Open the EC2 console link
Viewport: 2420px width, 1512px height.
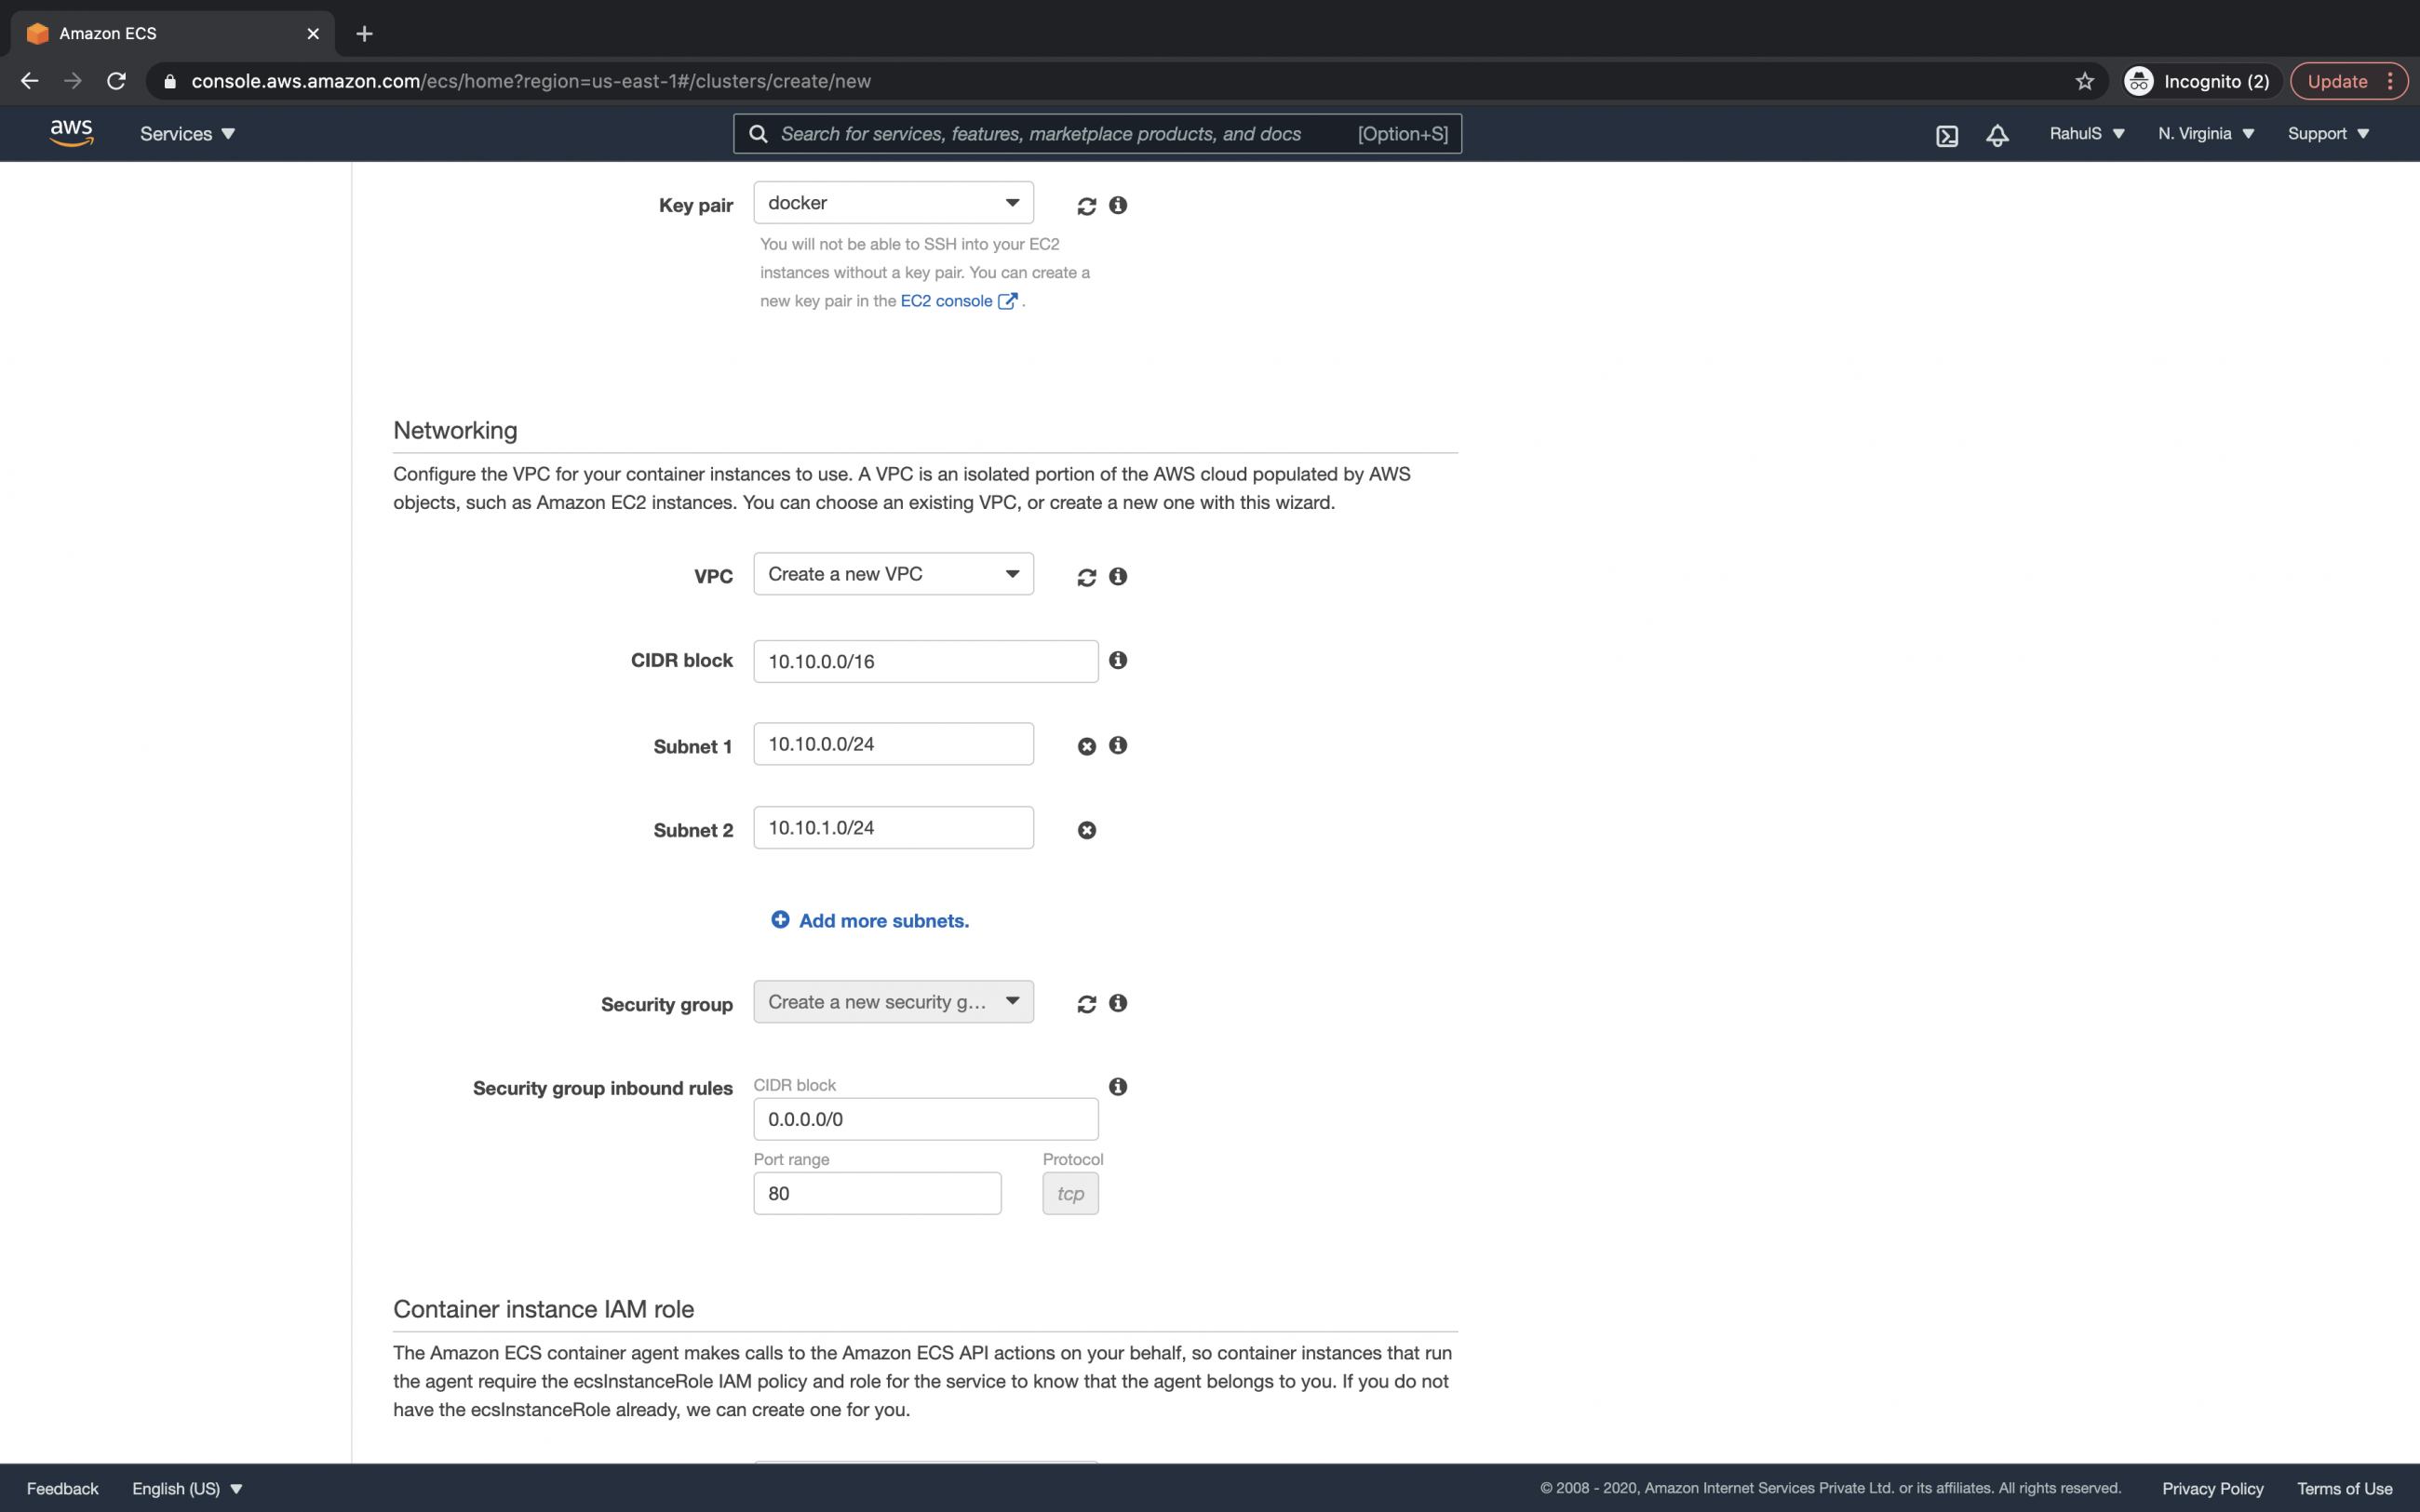[945, 301]
